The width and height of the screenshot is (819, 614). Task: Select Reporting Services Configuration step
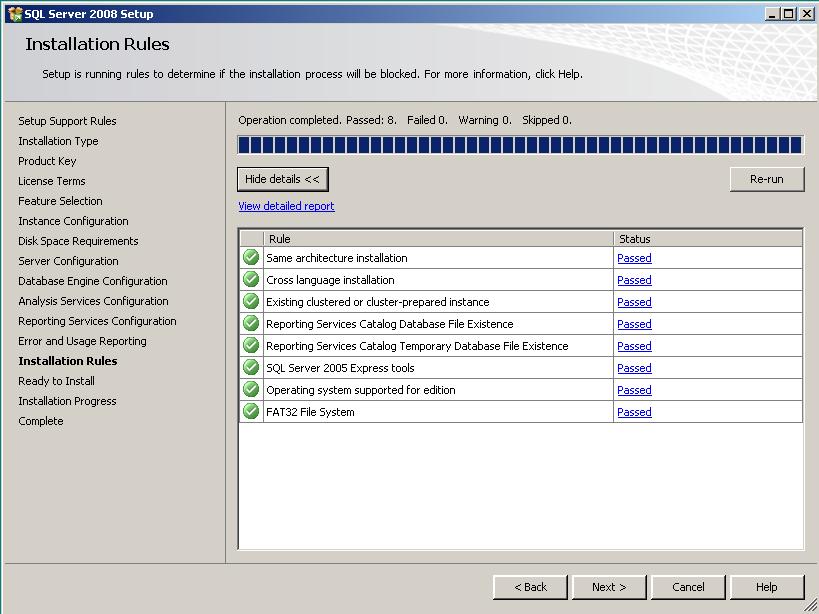[97, 321]
